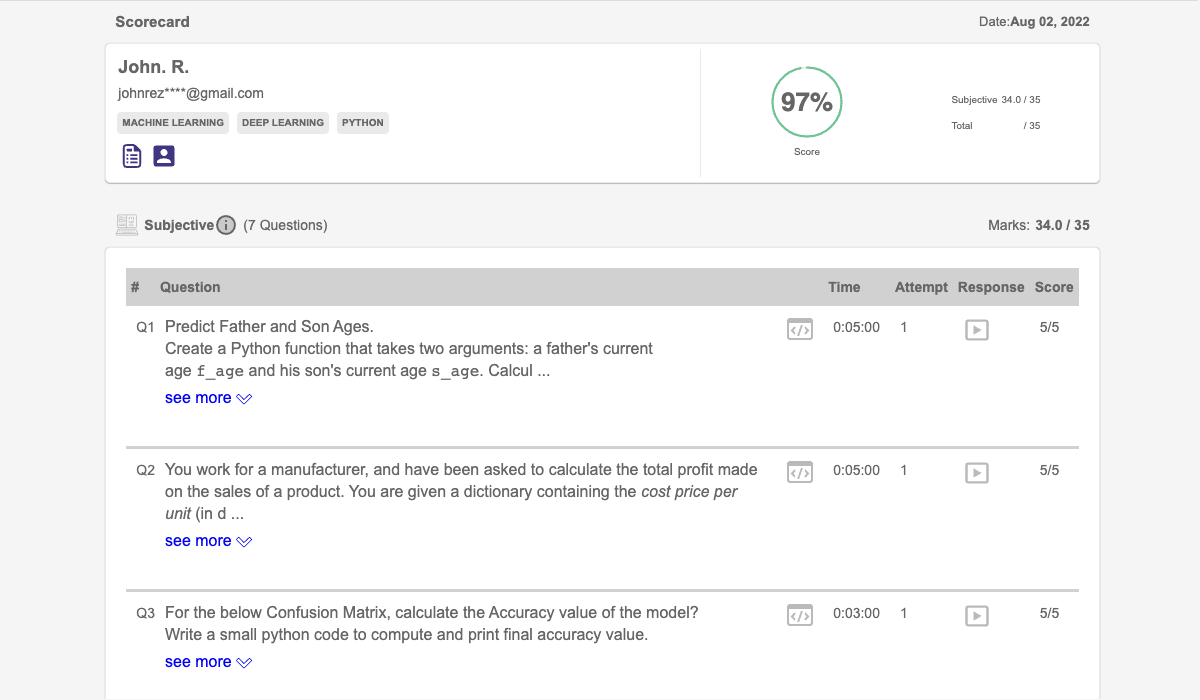Viewport: 1200px width, 700px height.
Task: Select the Deep Learning tag
Action: point(283,123)
